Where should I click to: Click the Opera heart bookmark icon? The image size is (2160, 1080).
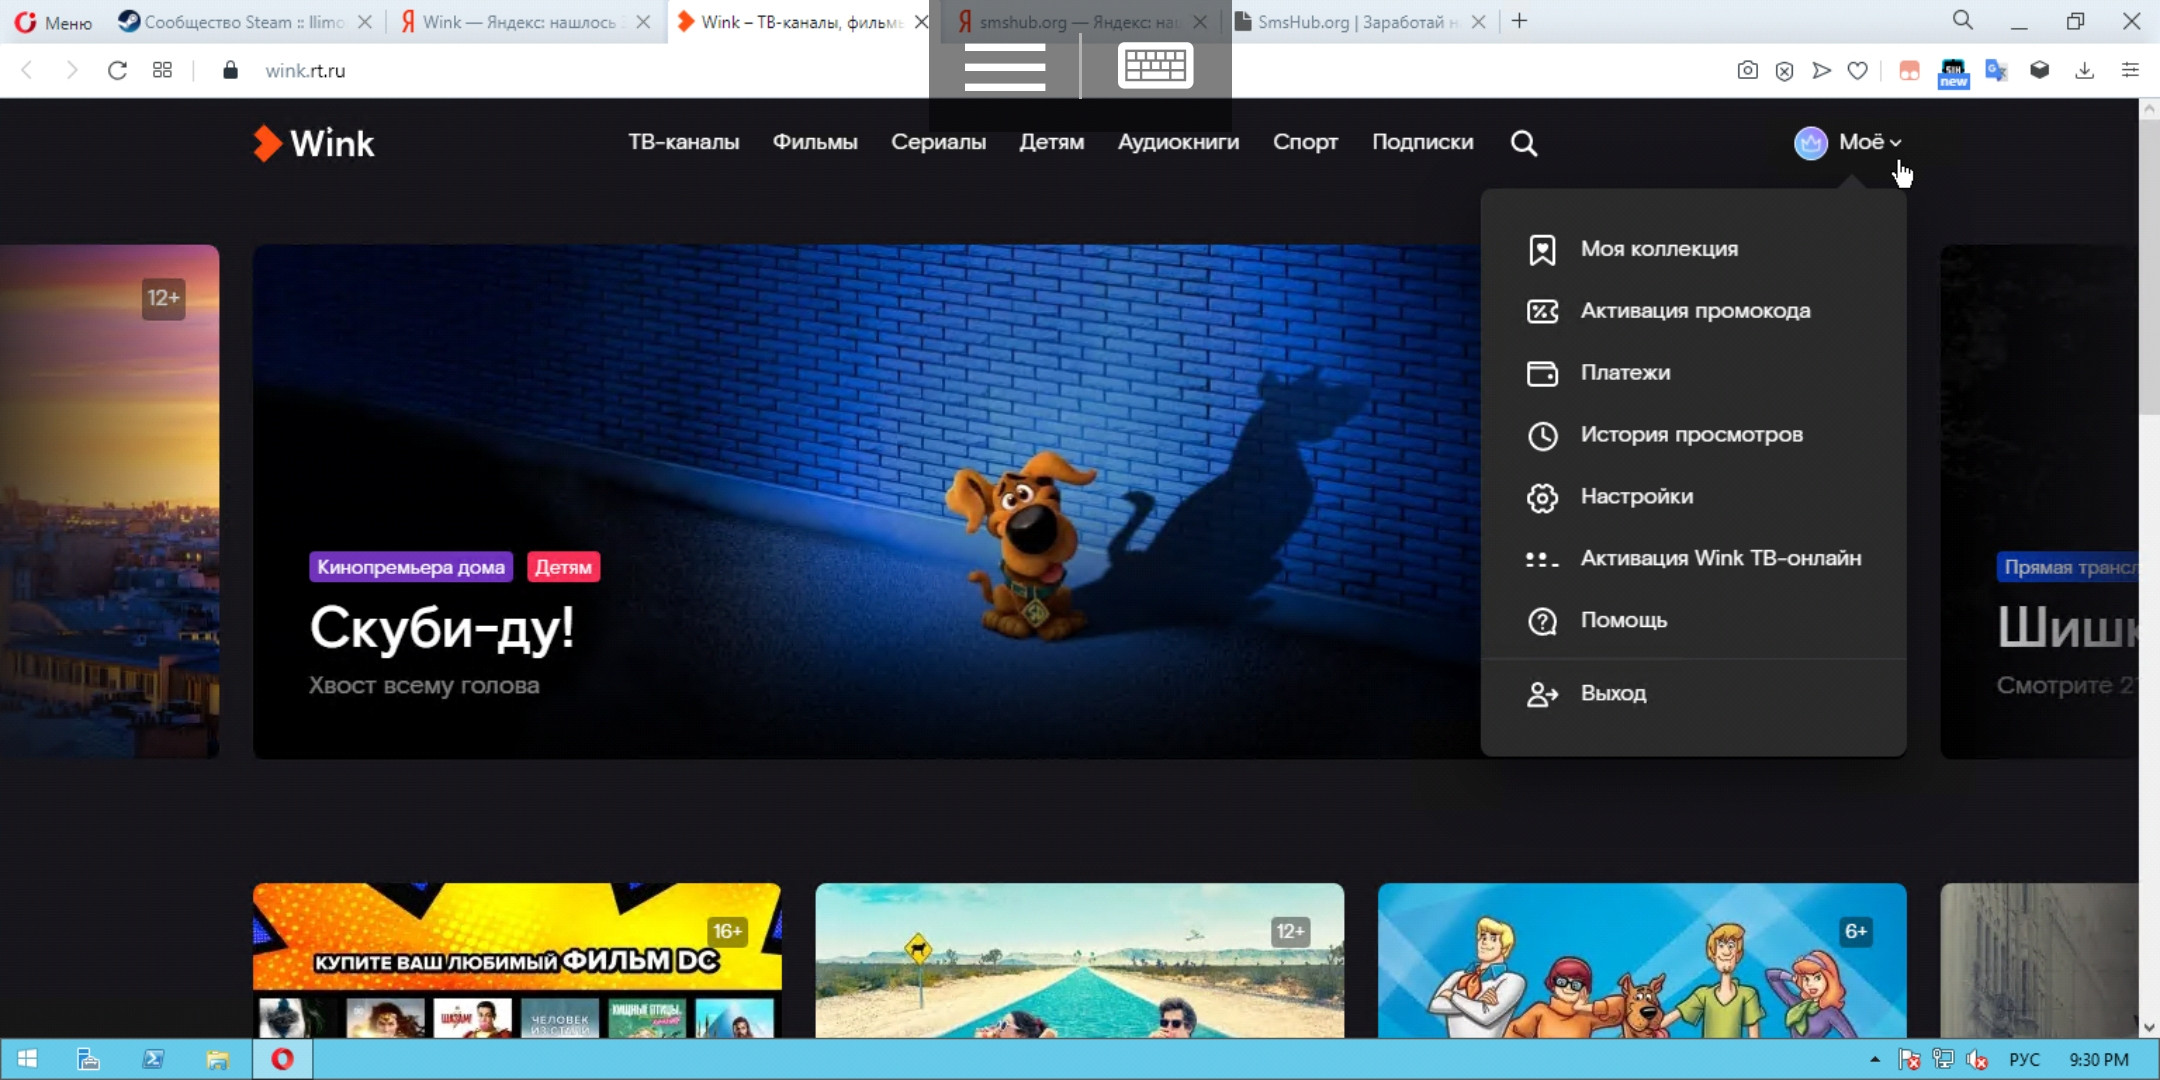(x=1857, y=70)
